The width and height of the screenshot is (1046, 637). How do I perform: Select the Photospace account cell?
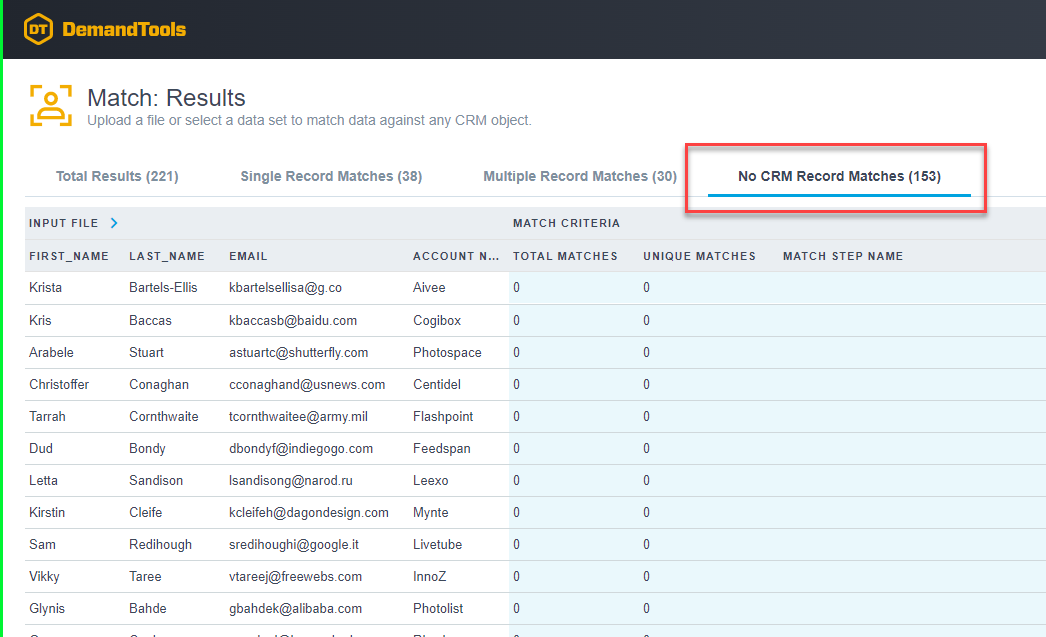click(x=447, y=352)
